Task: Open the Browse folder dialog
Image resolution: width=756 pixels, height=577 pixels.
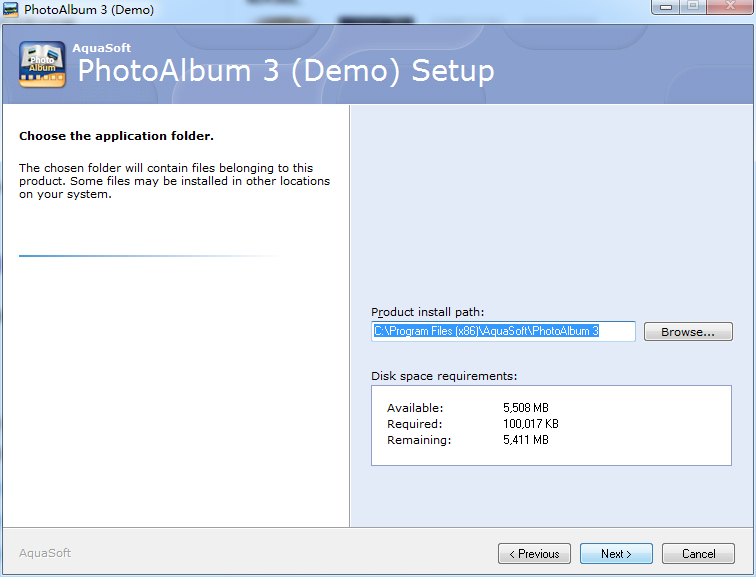Action: (x=688, y=332)
